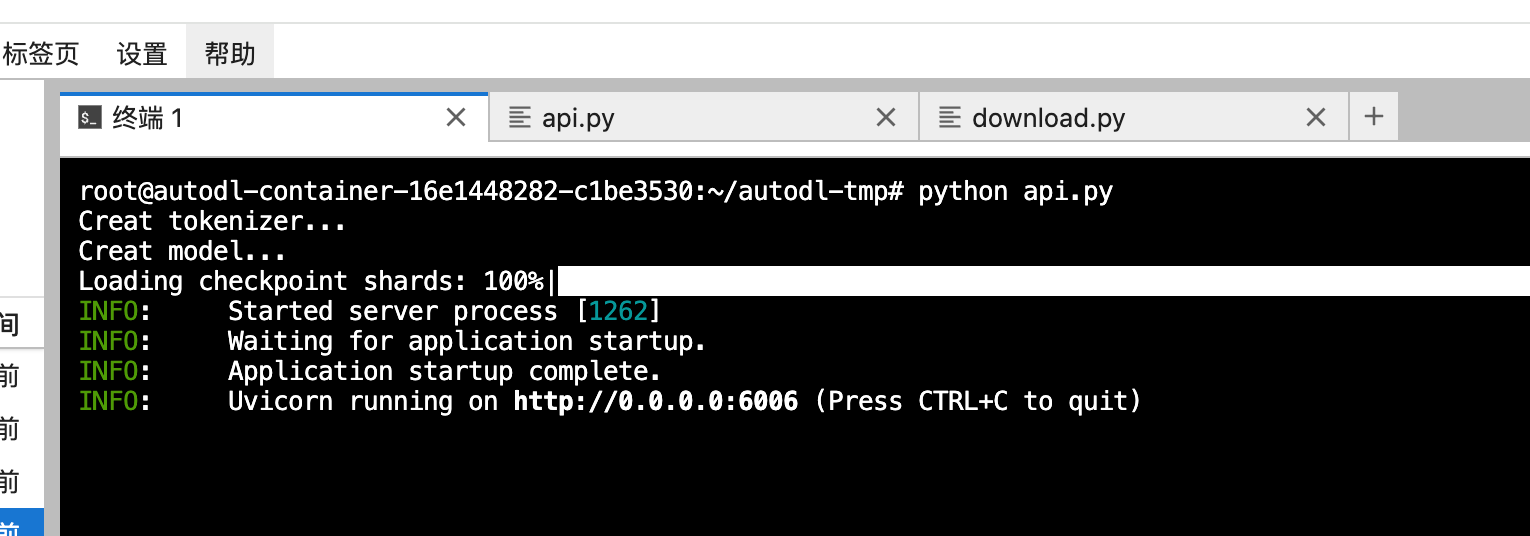Open the 设置 menu
This screenshot has width=1530, height=536.
[x=142, y=54]
